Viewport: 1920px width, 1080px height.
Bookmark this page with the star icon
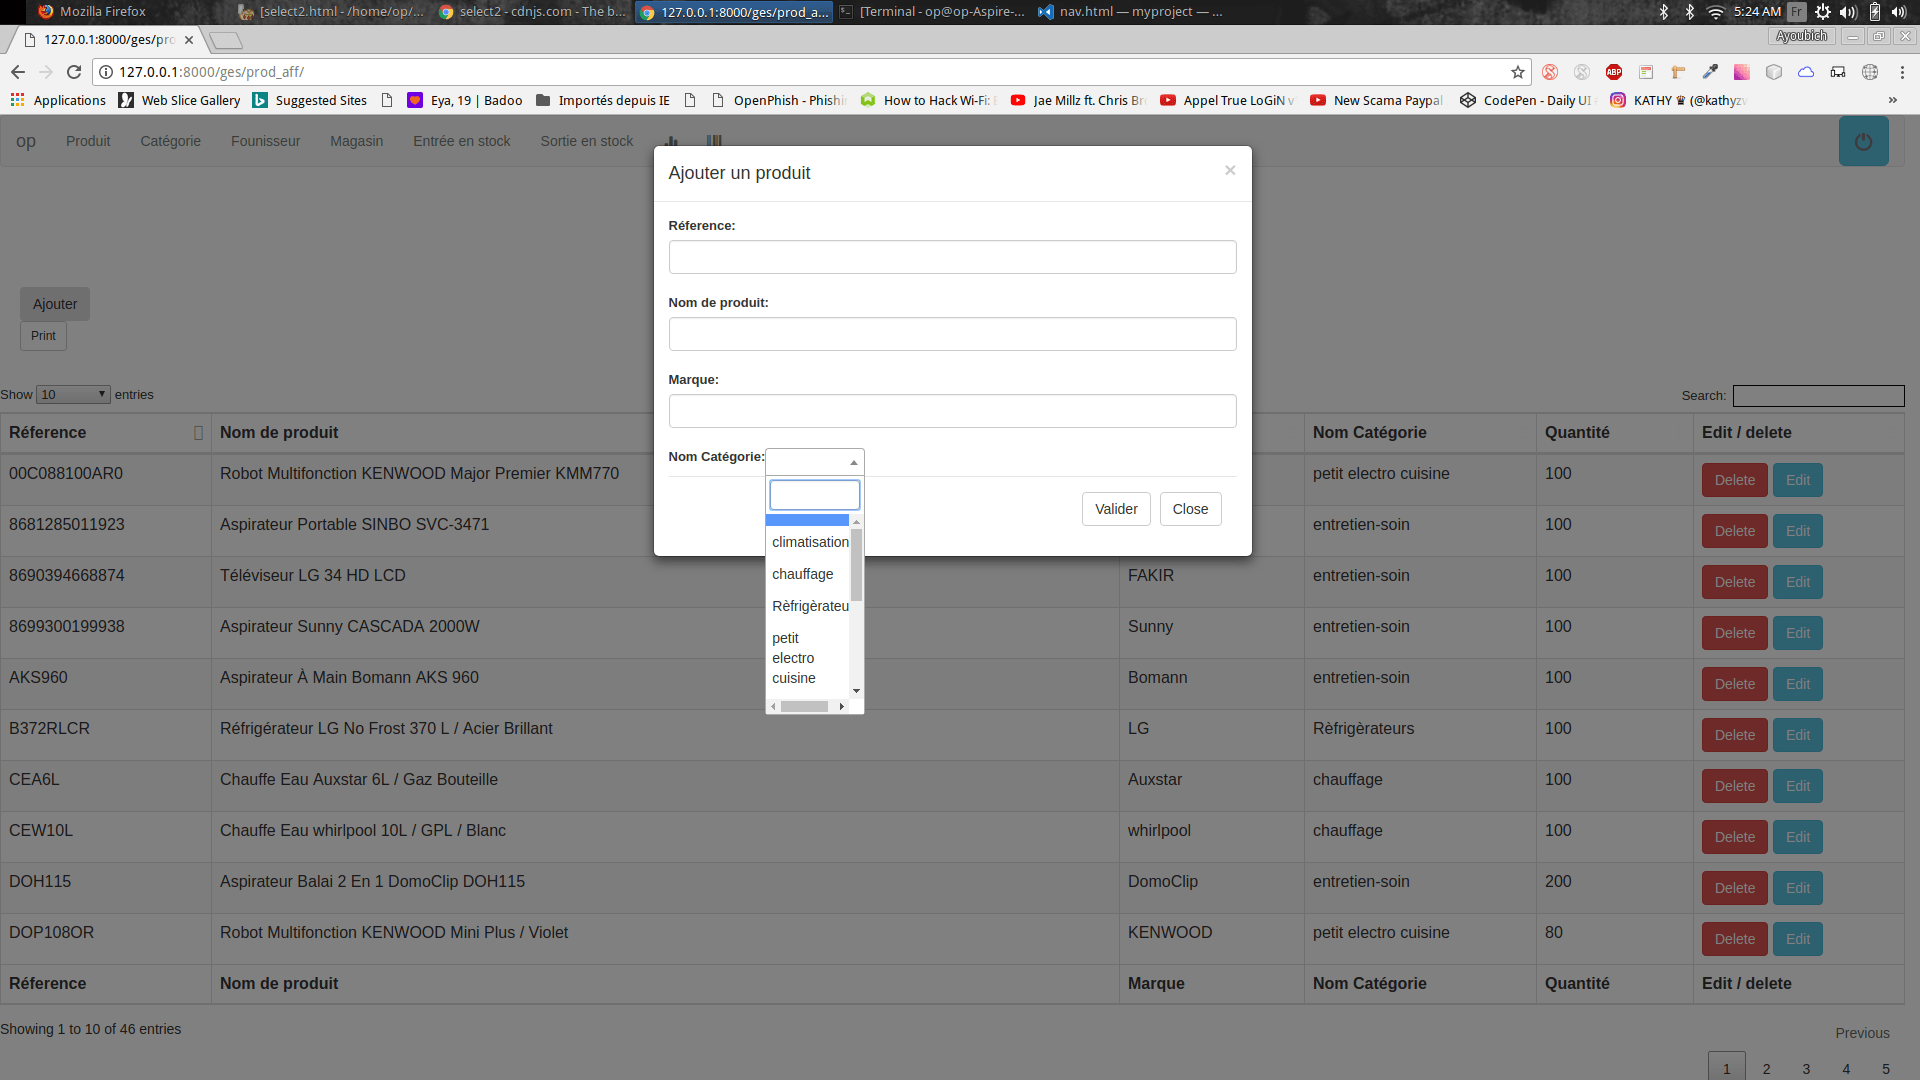tap(1517, 72)
